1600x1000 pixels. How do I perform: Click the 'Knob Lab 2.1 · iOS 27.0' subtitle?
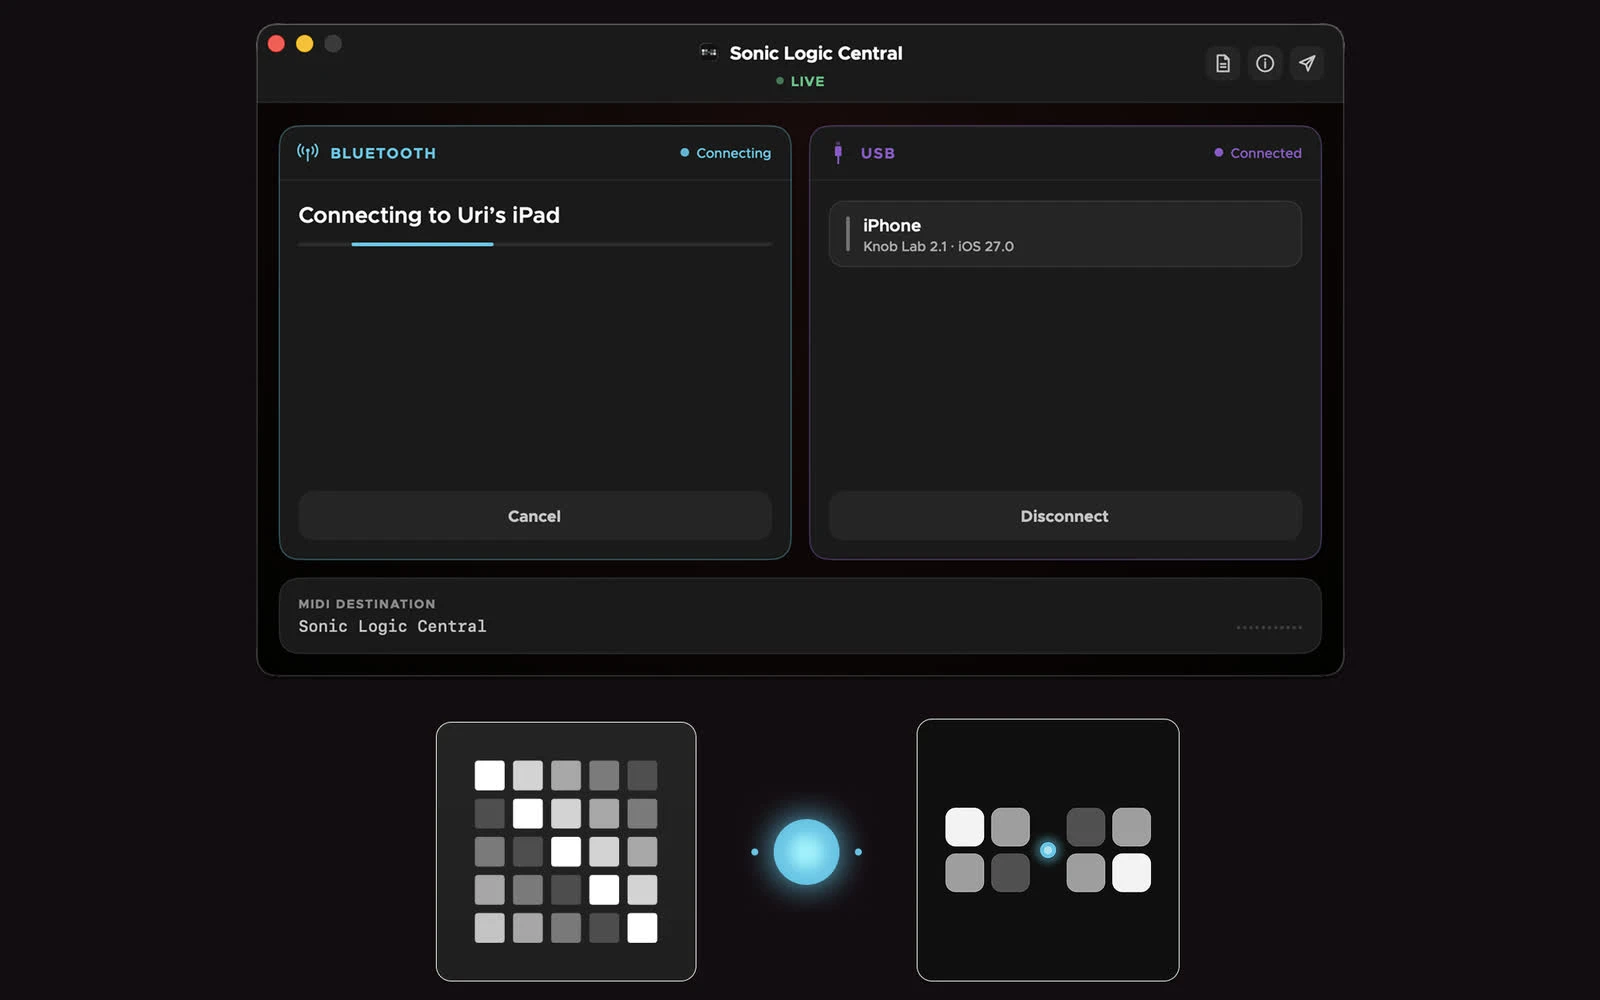[938, 247]
